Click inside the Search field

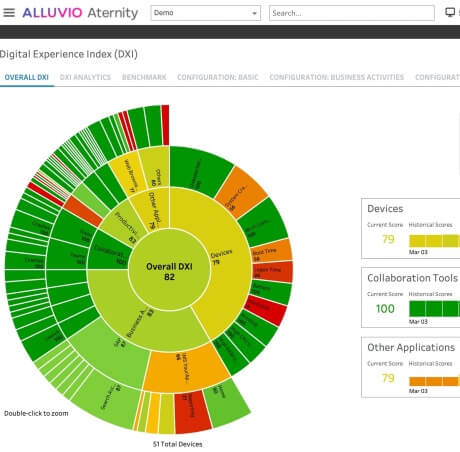352,13
